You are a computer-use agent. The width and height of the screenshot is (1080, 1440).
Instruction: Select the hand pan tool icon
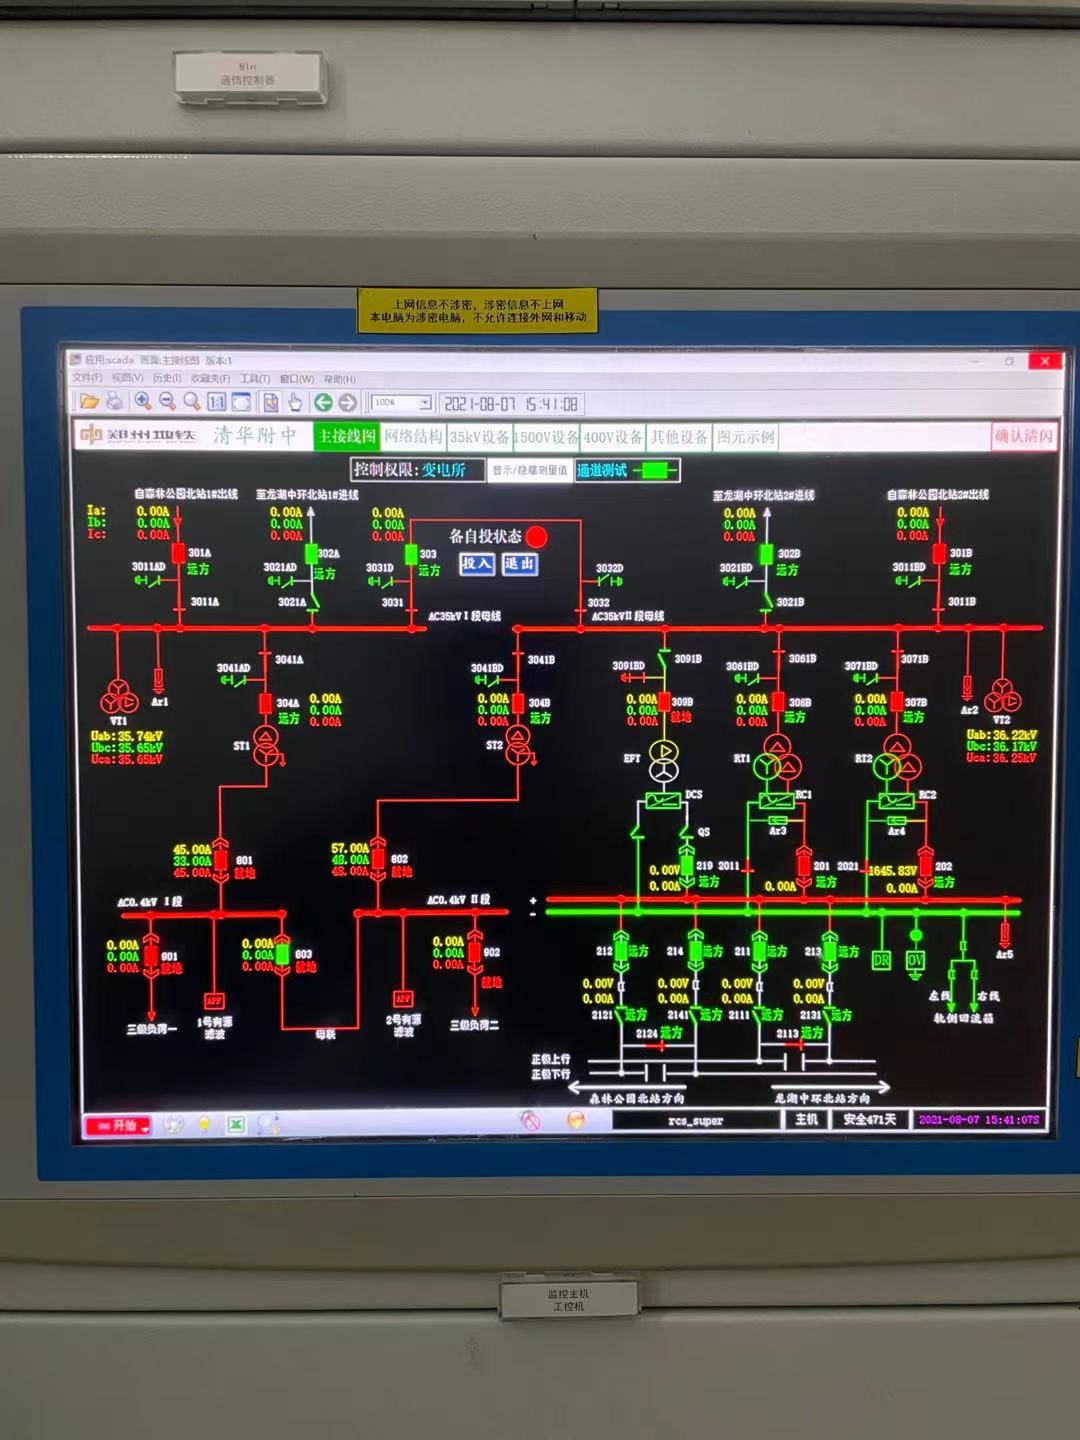[295, 403]
